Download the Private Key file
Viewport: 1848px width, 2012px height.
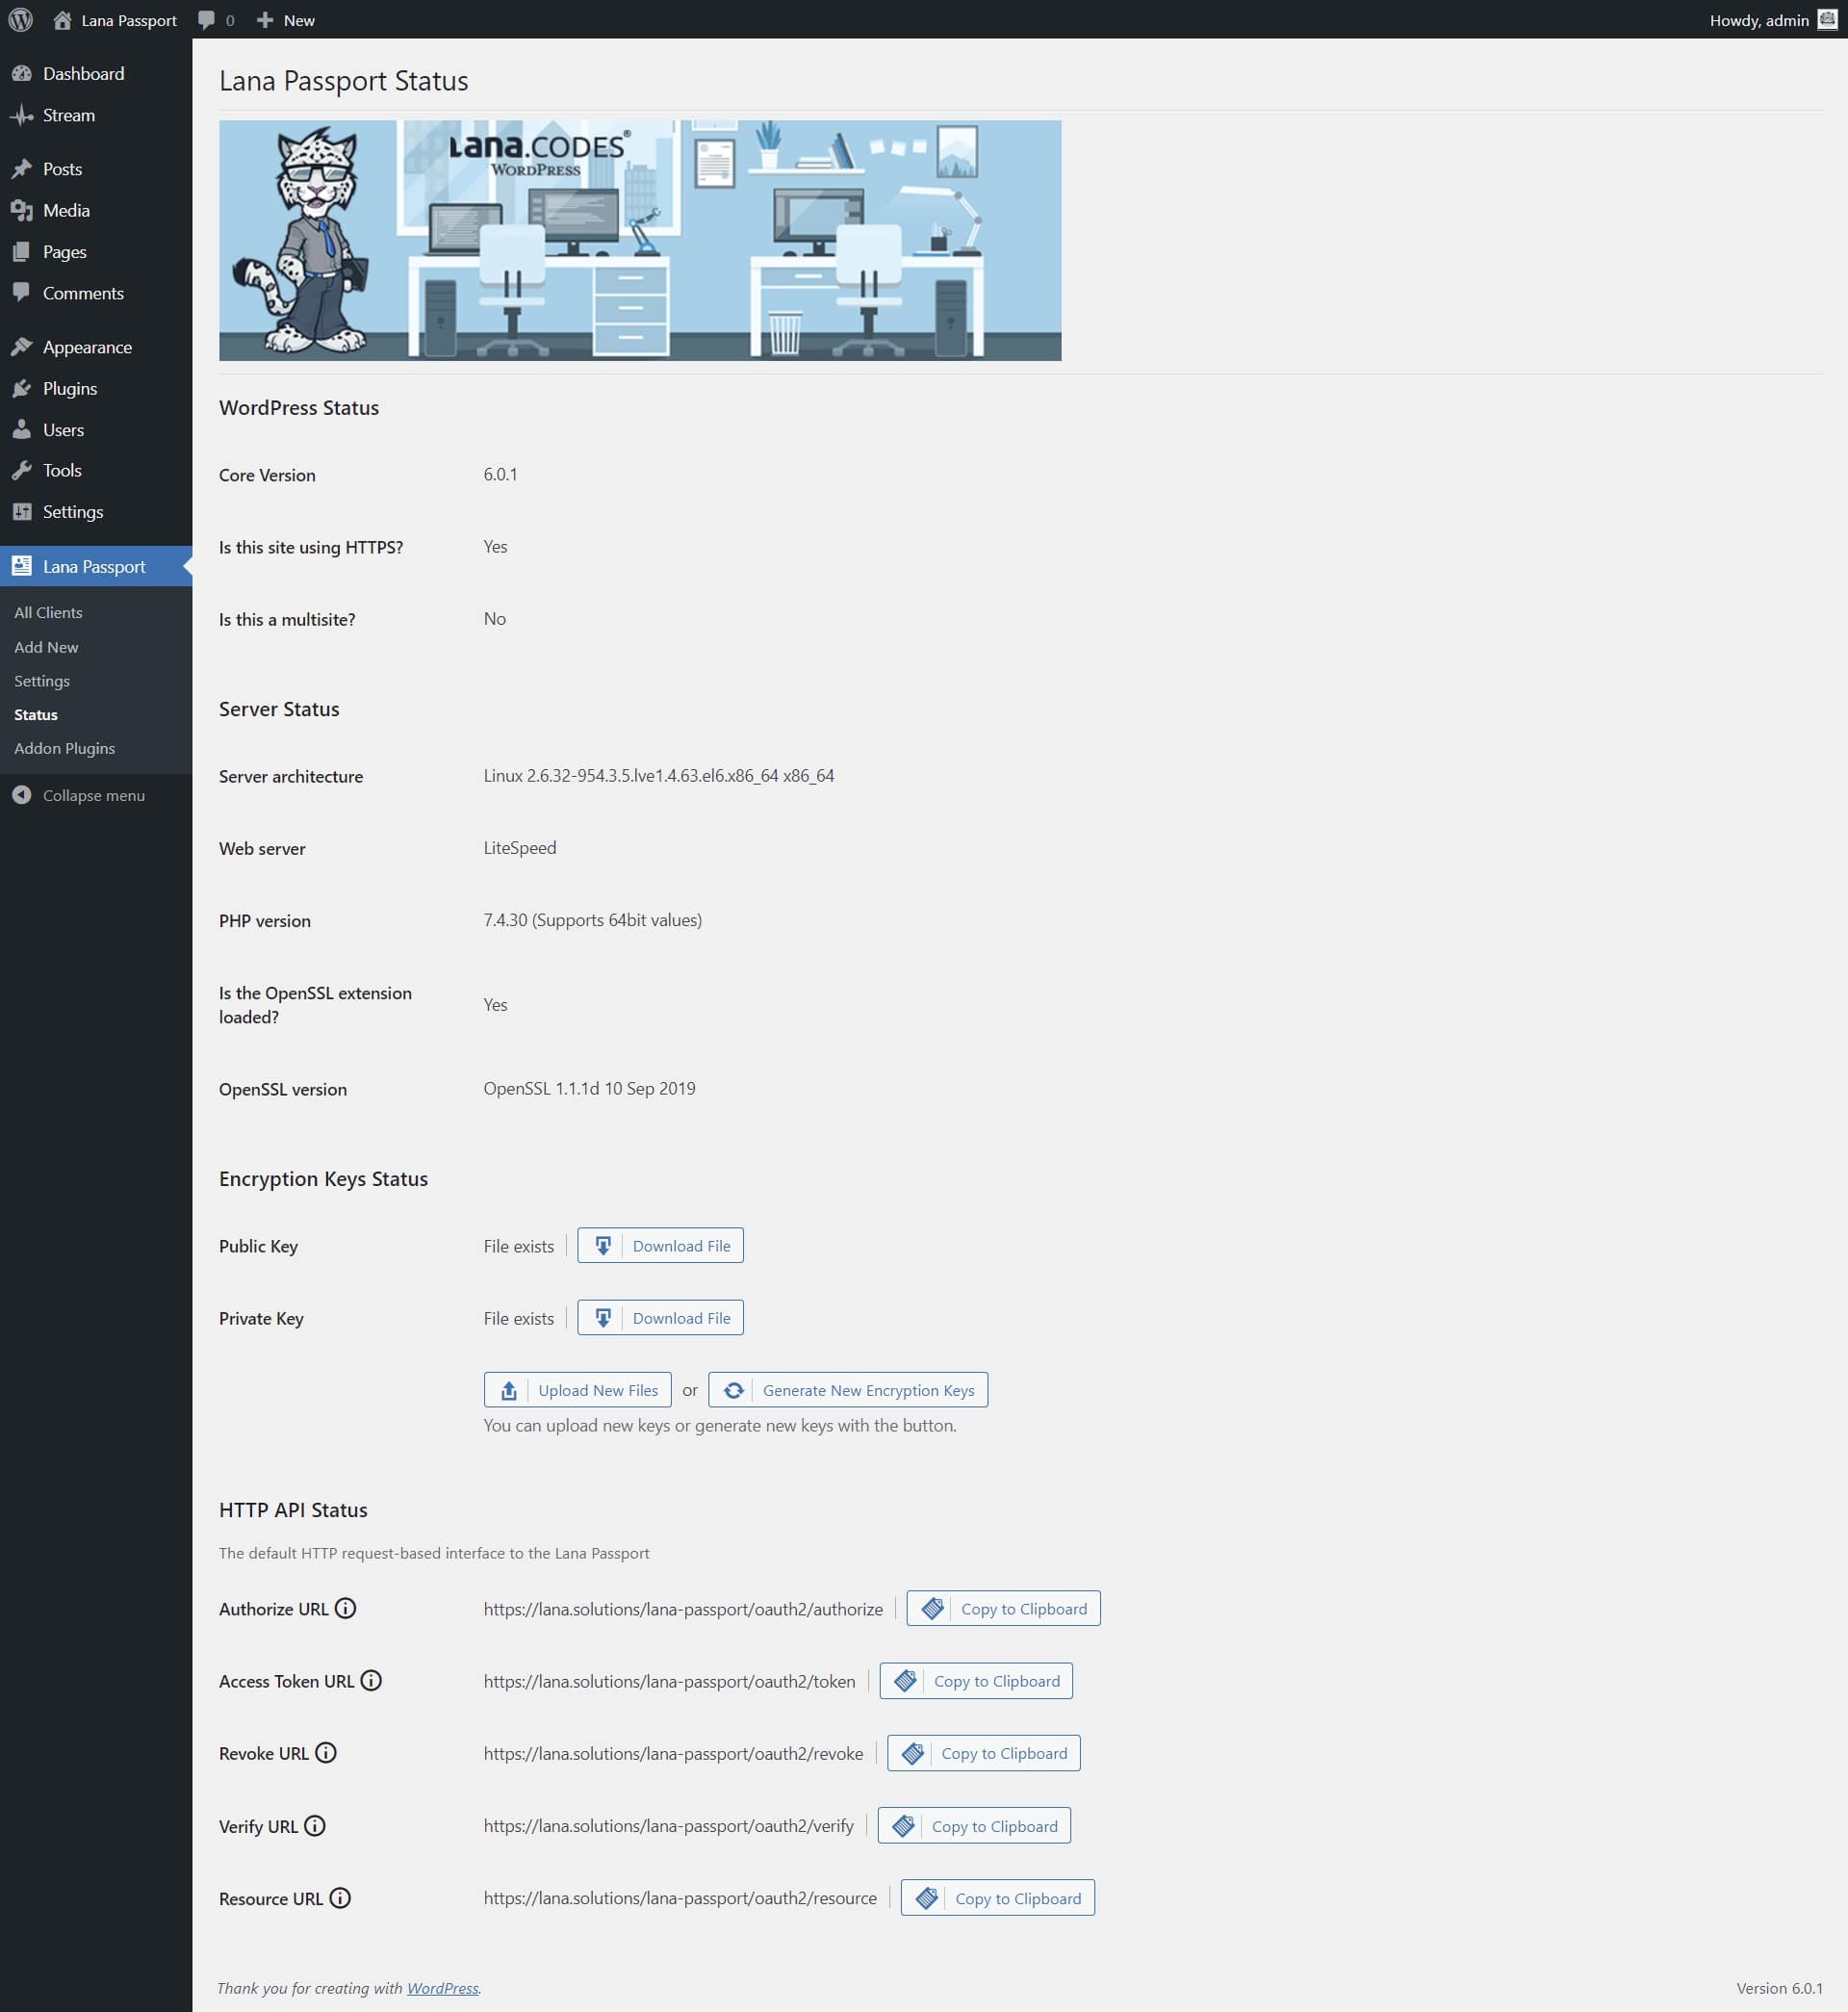[660, 1317]
